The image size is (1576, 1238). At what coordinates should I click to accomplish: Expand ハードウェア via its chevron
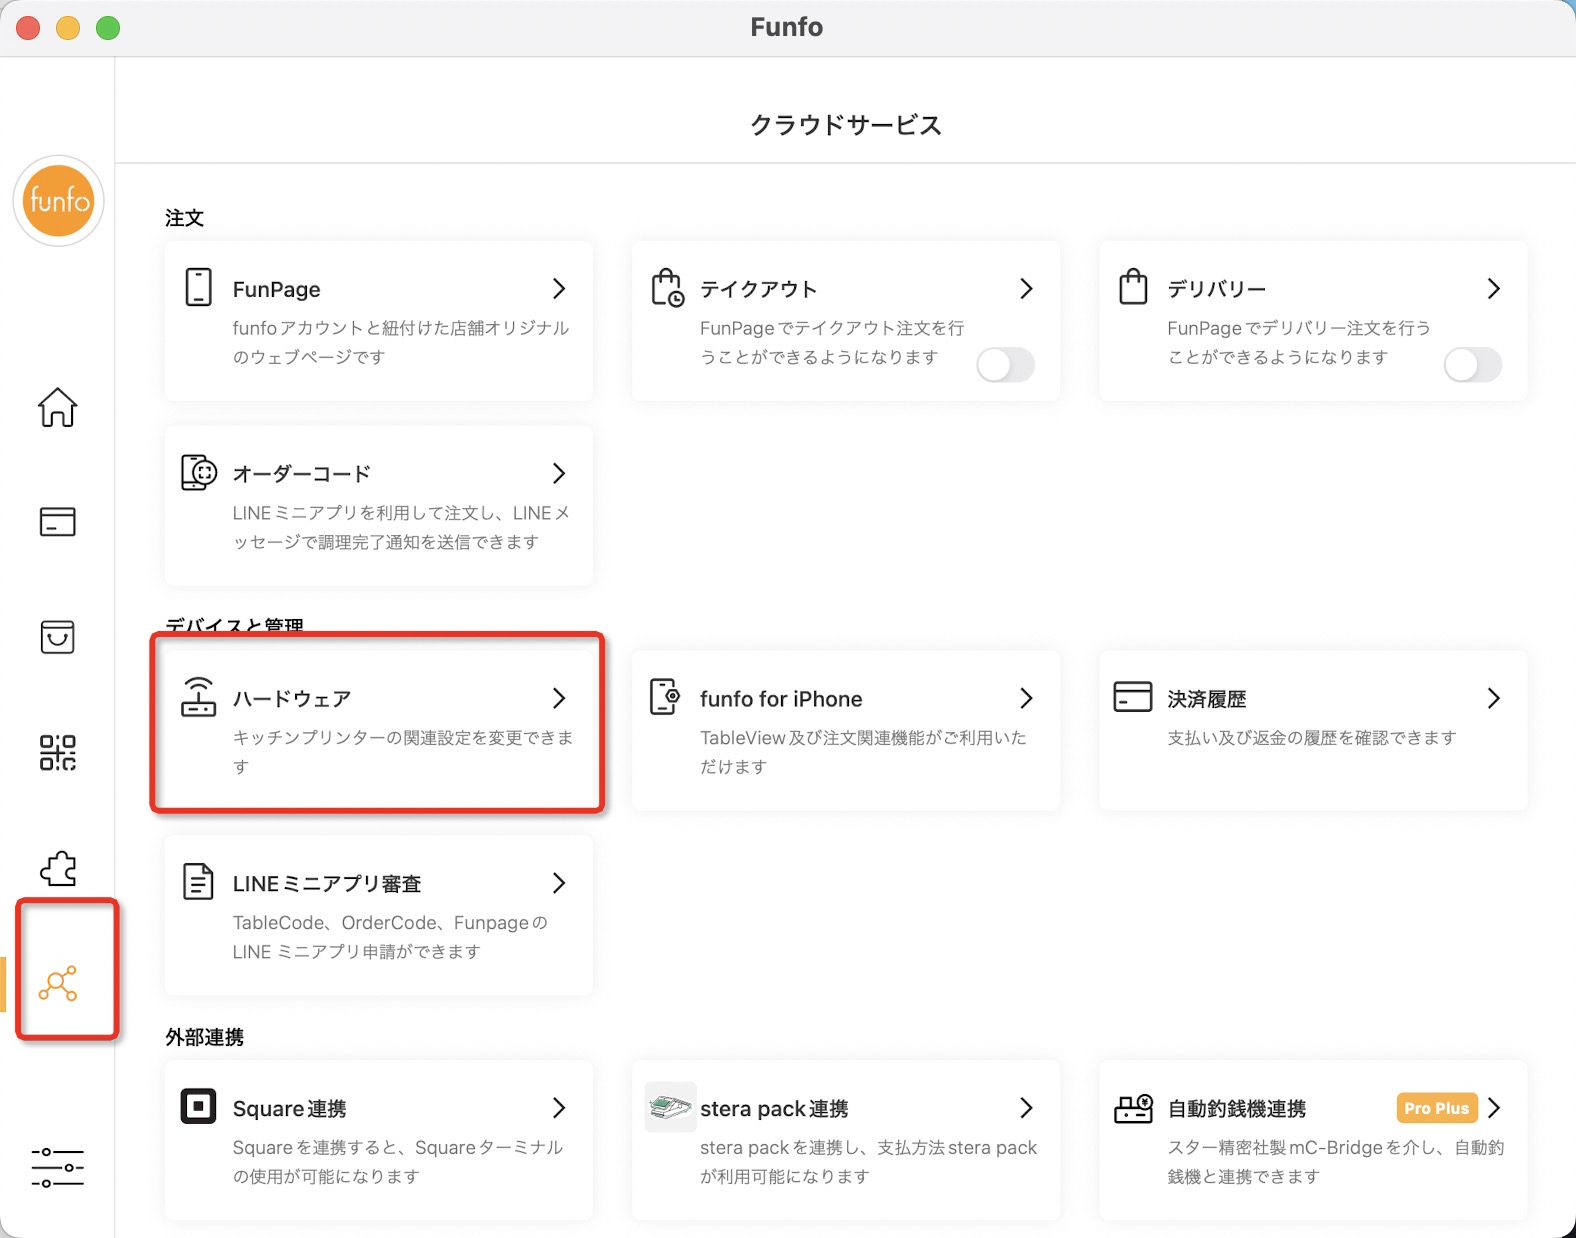click(559, 698)
